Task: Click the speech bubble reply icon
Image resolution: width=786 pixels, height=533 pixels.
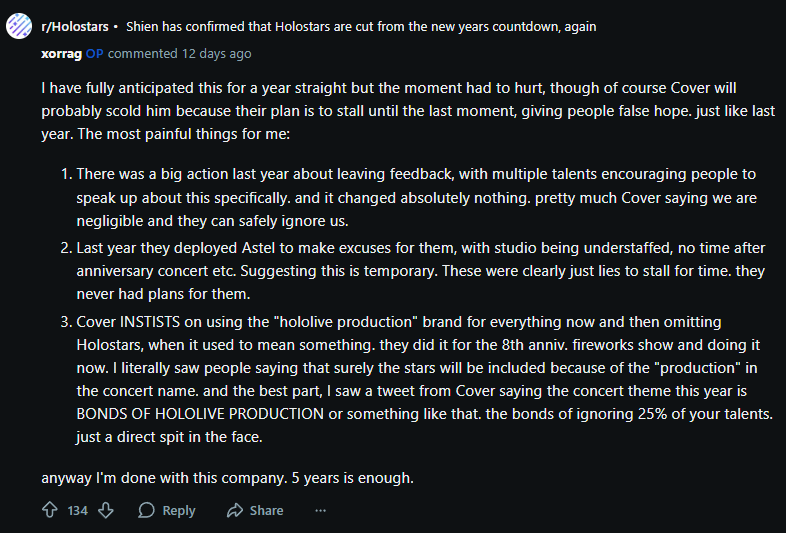Action: point(147,510)
